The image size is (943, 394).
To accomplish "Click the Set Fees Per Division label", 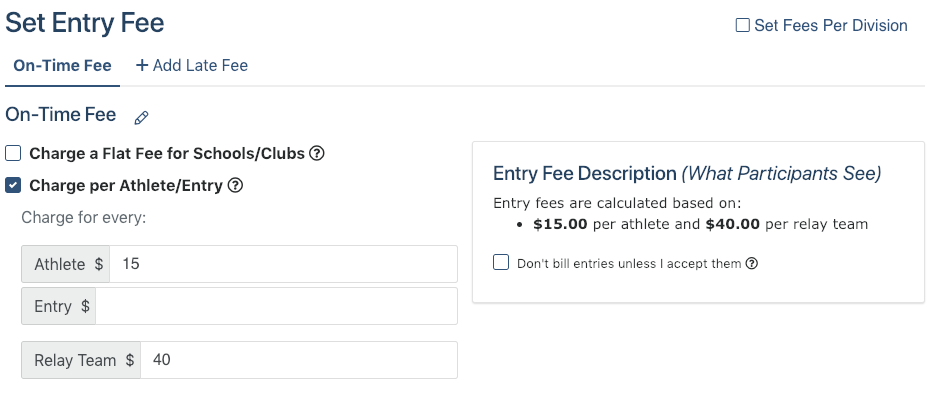I will [831, 25].
